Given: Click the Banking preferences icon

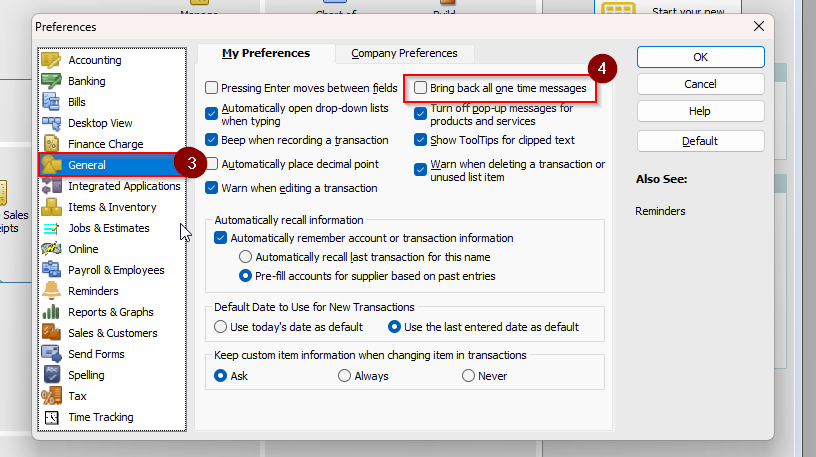Looking at the screenshot, I should pos(51,81).
